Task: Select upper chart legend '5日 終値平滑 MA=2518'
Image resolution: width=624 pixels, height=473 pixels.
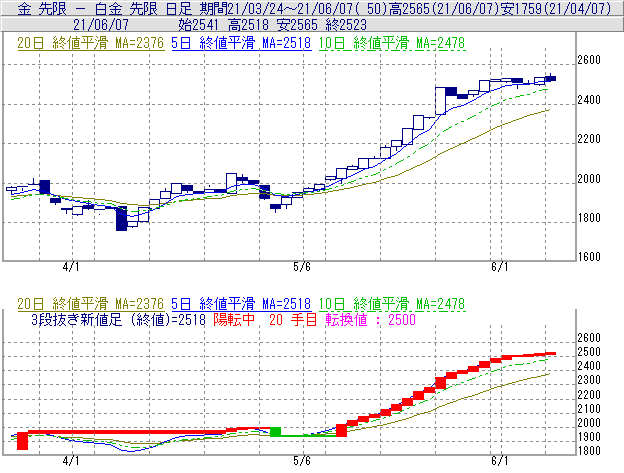Action: click(241, 43)
